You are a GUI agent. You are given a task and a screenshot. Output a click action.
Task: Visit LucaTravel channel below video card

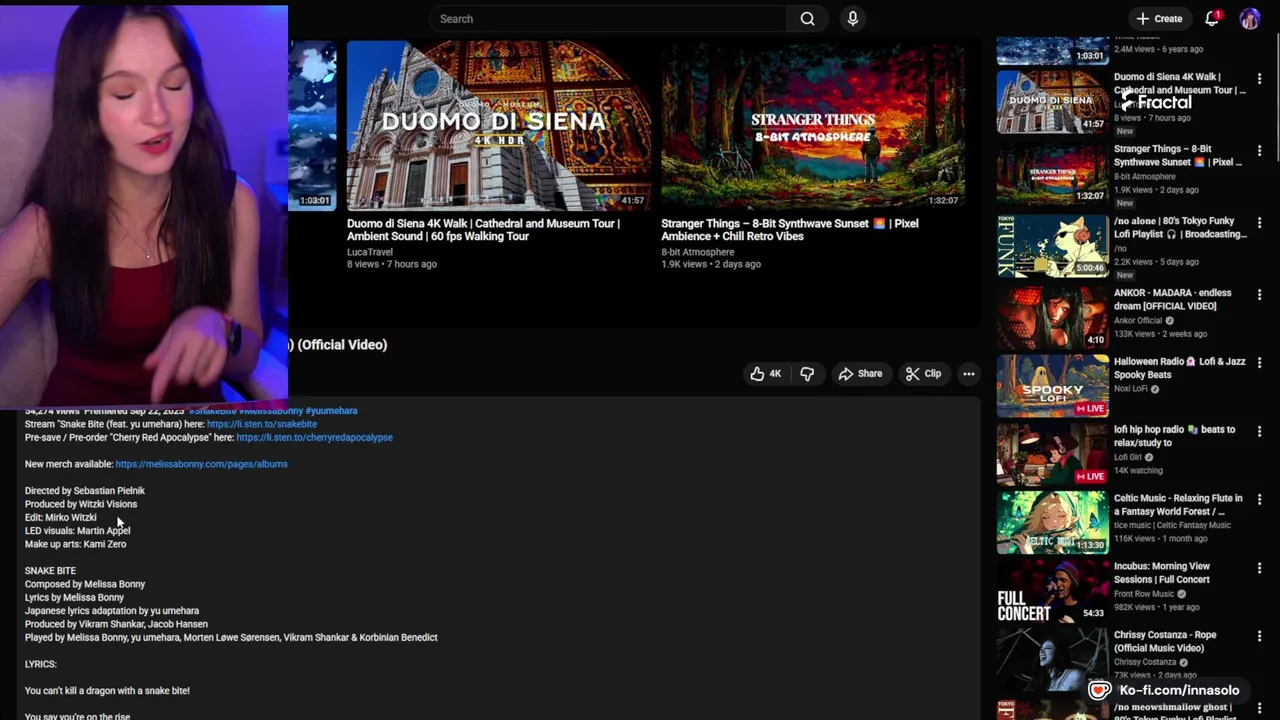369,252
